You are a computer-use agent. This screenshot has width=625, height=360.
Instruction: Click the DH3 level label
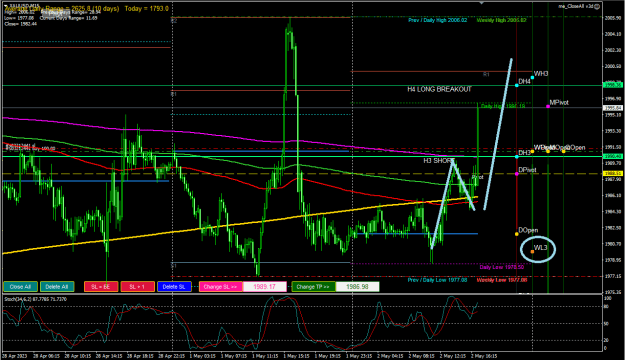(x=524, y=153)
